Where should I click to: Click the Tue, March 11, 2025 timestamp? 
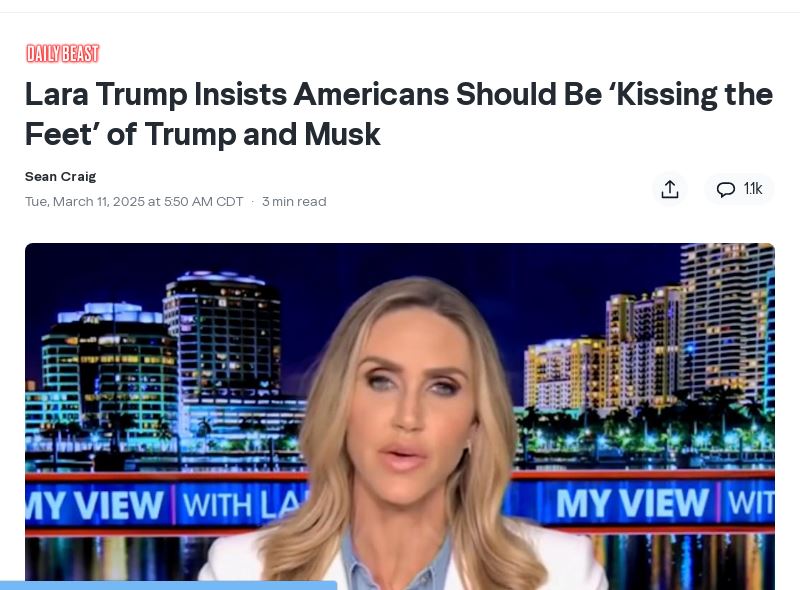click(134, 202)
